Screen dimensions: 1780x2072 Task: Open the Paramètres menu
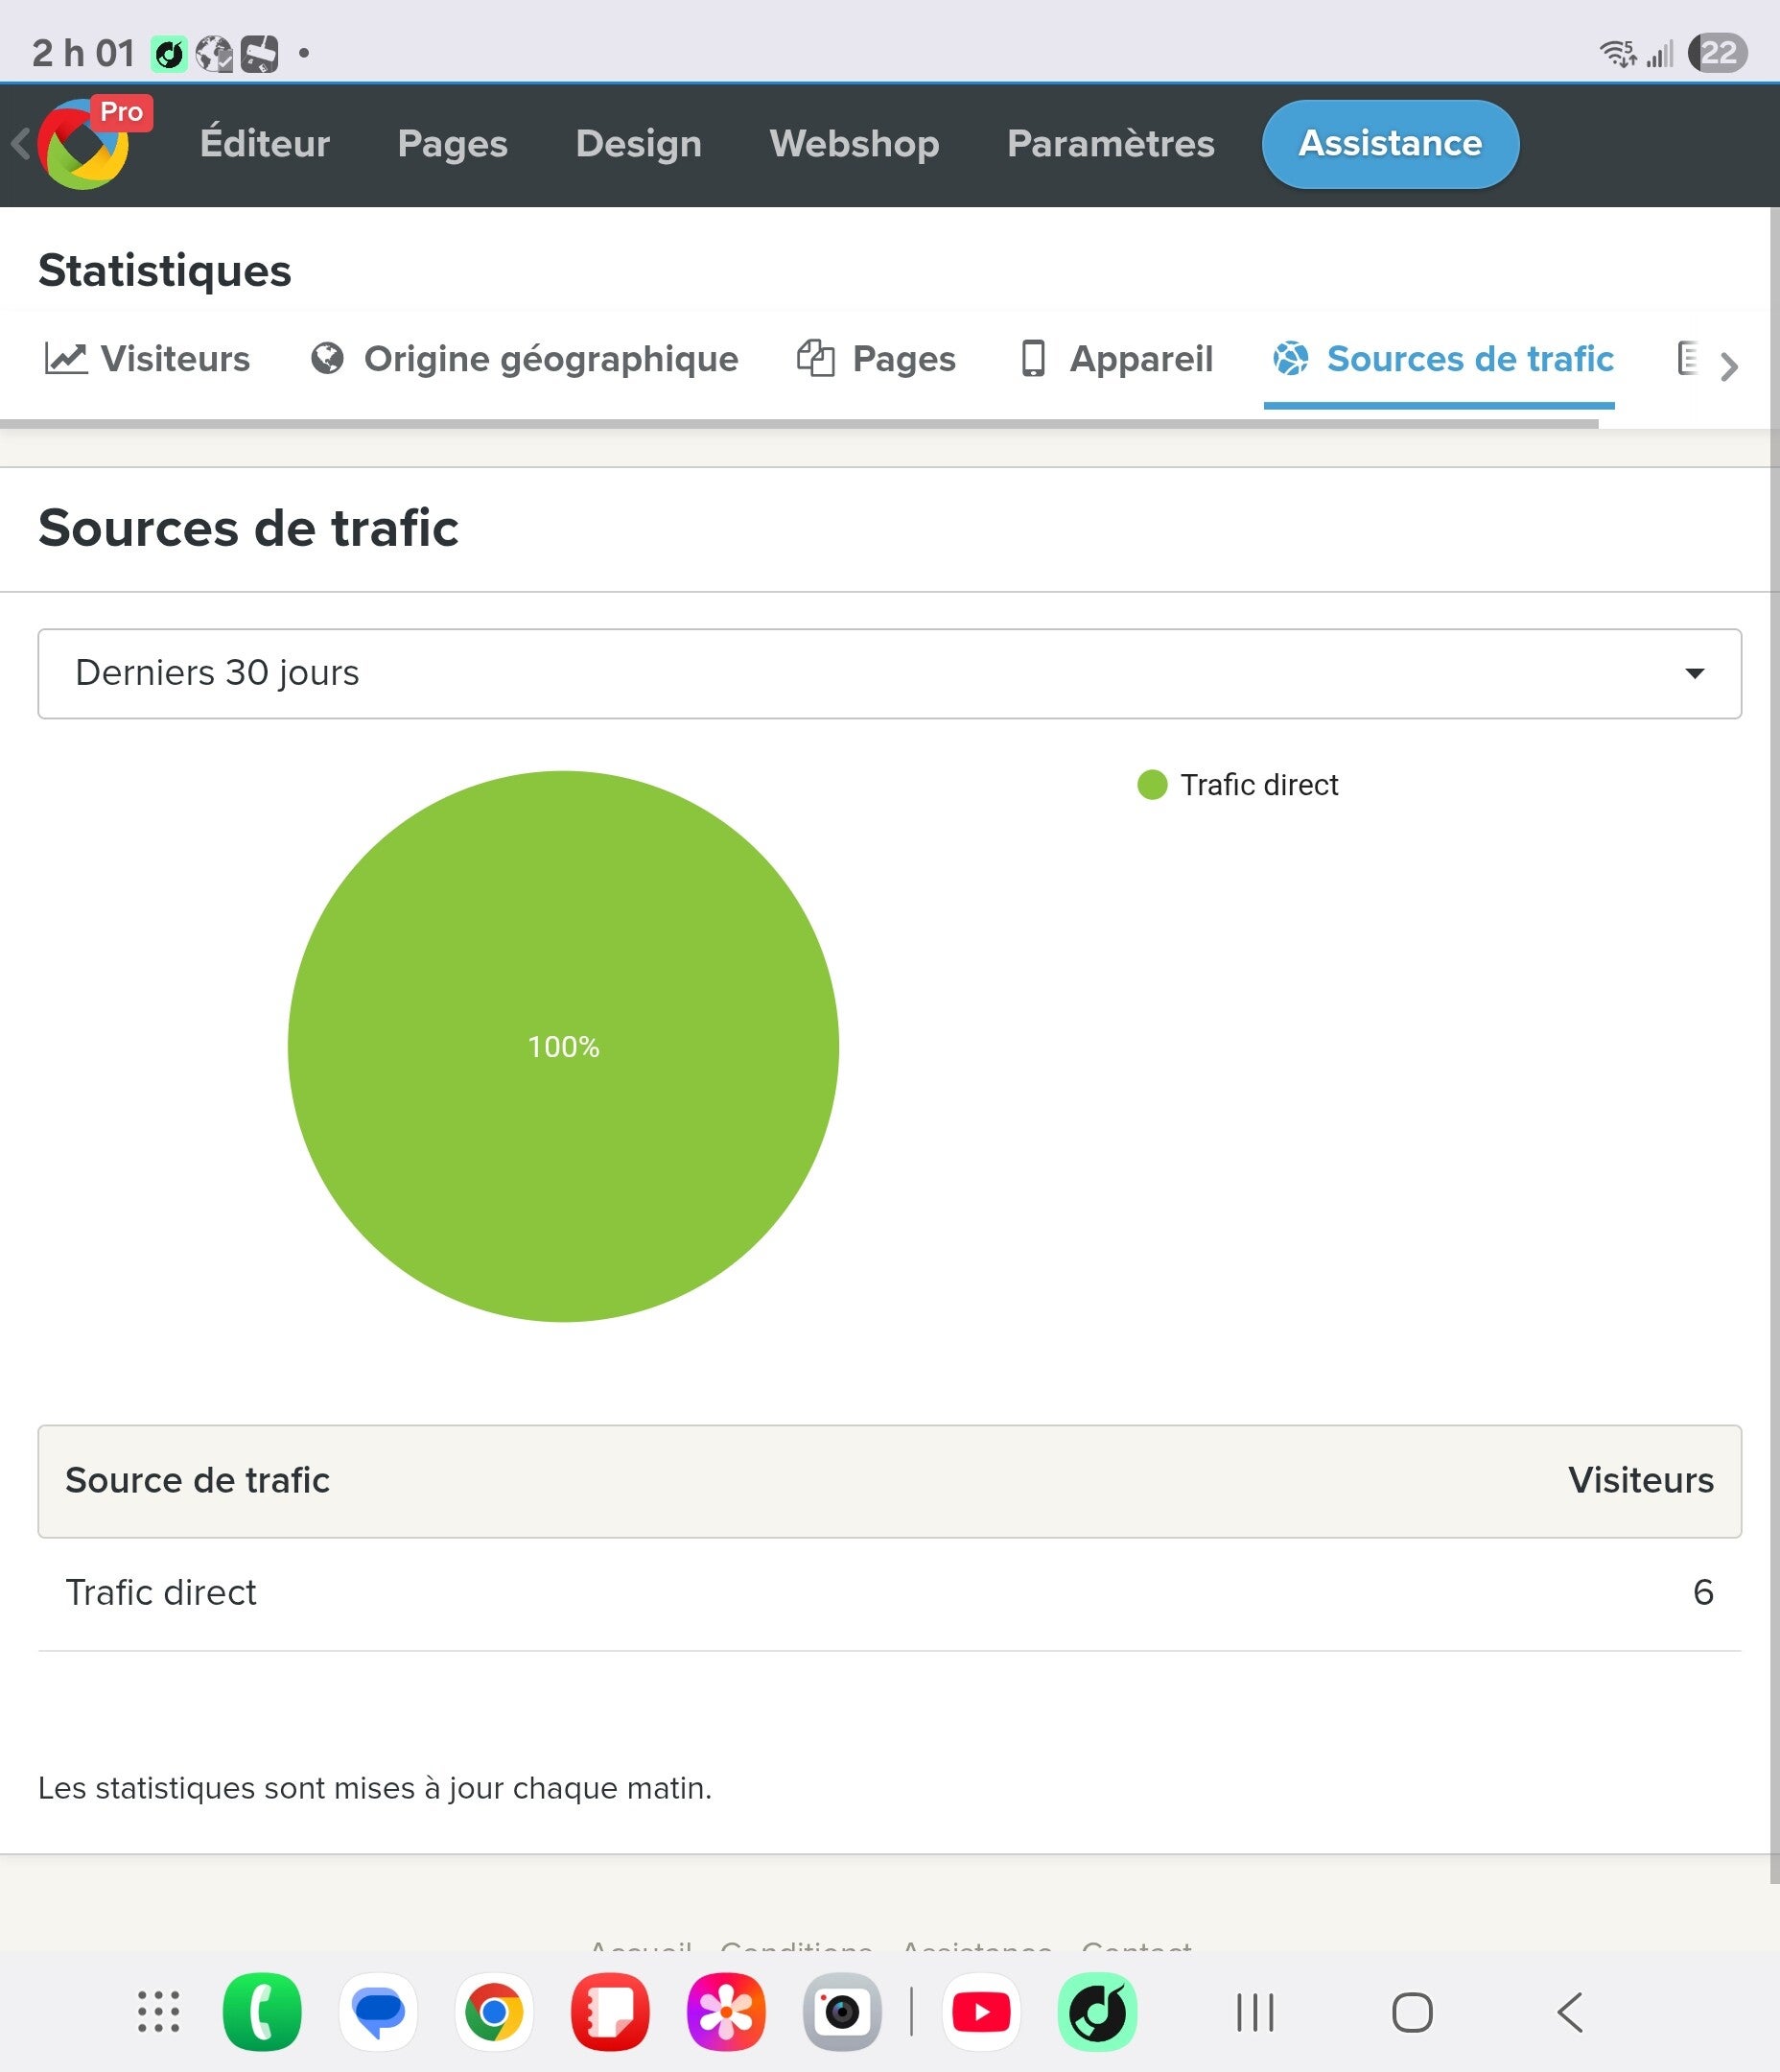1110,145
